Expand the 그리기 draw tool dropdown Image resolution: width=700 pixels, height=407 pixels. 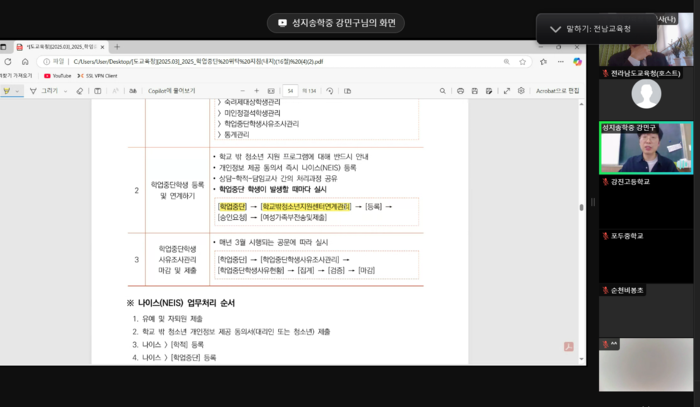(x=66, y=91)
